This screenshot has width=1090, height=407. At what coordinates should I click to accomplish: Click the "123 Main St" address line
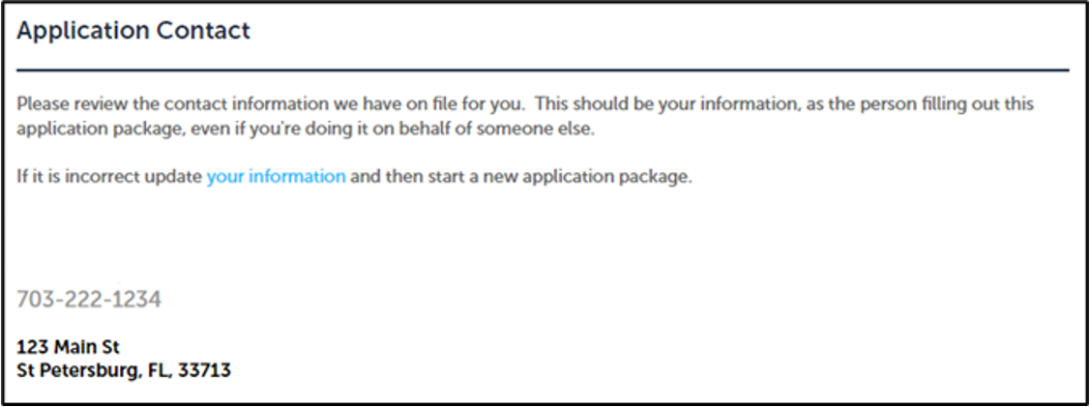[69, 349]
